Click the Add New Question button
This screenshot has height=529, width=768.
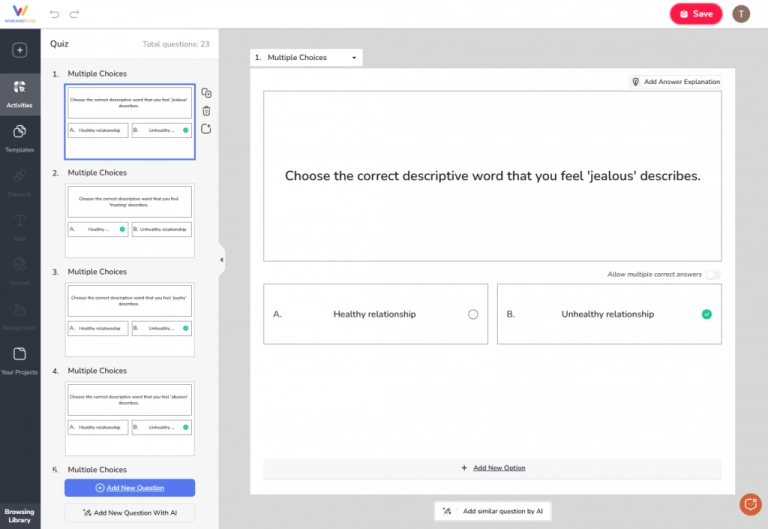coord(130,488)
